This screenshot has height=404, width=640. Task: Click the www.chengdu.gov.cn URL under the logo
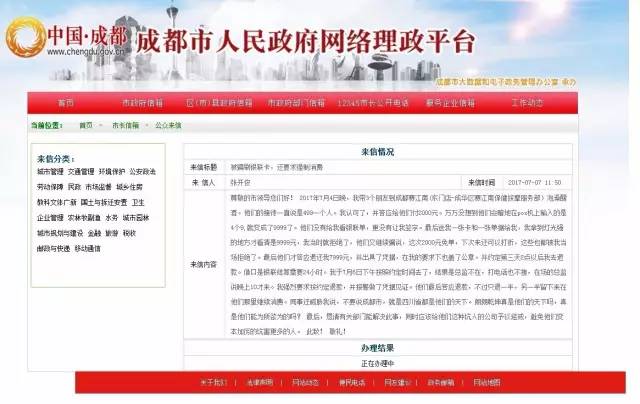tap(85, 52)
